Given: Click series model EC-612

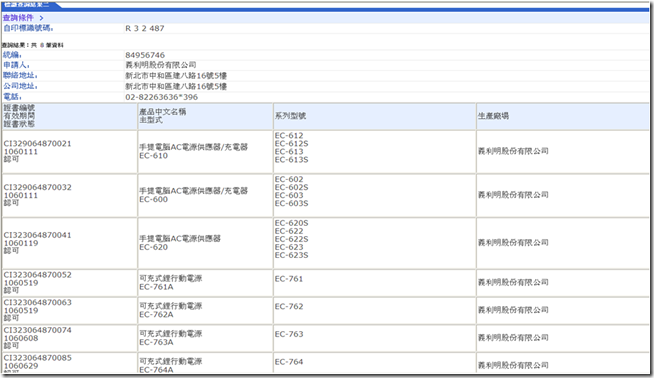Looking at the screenshot, I should (x=289, y=136).
